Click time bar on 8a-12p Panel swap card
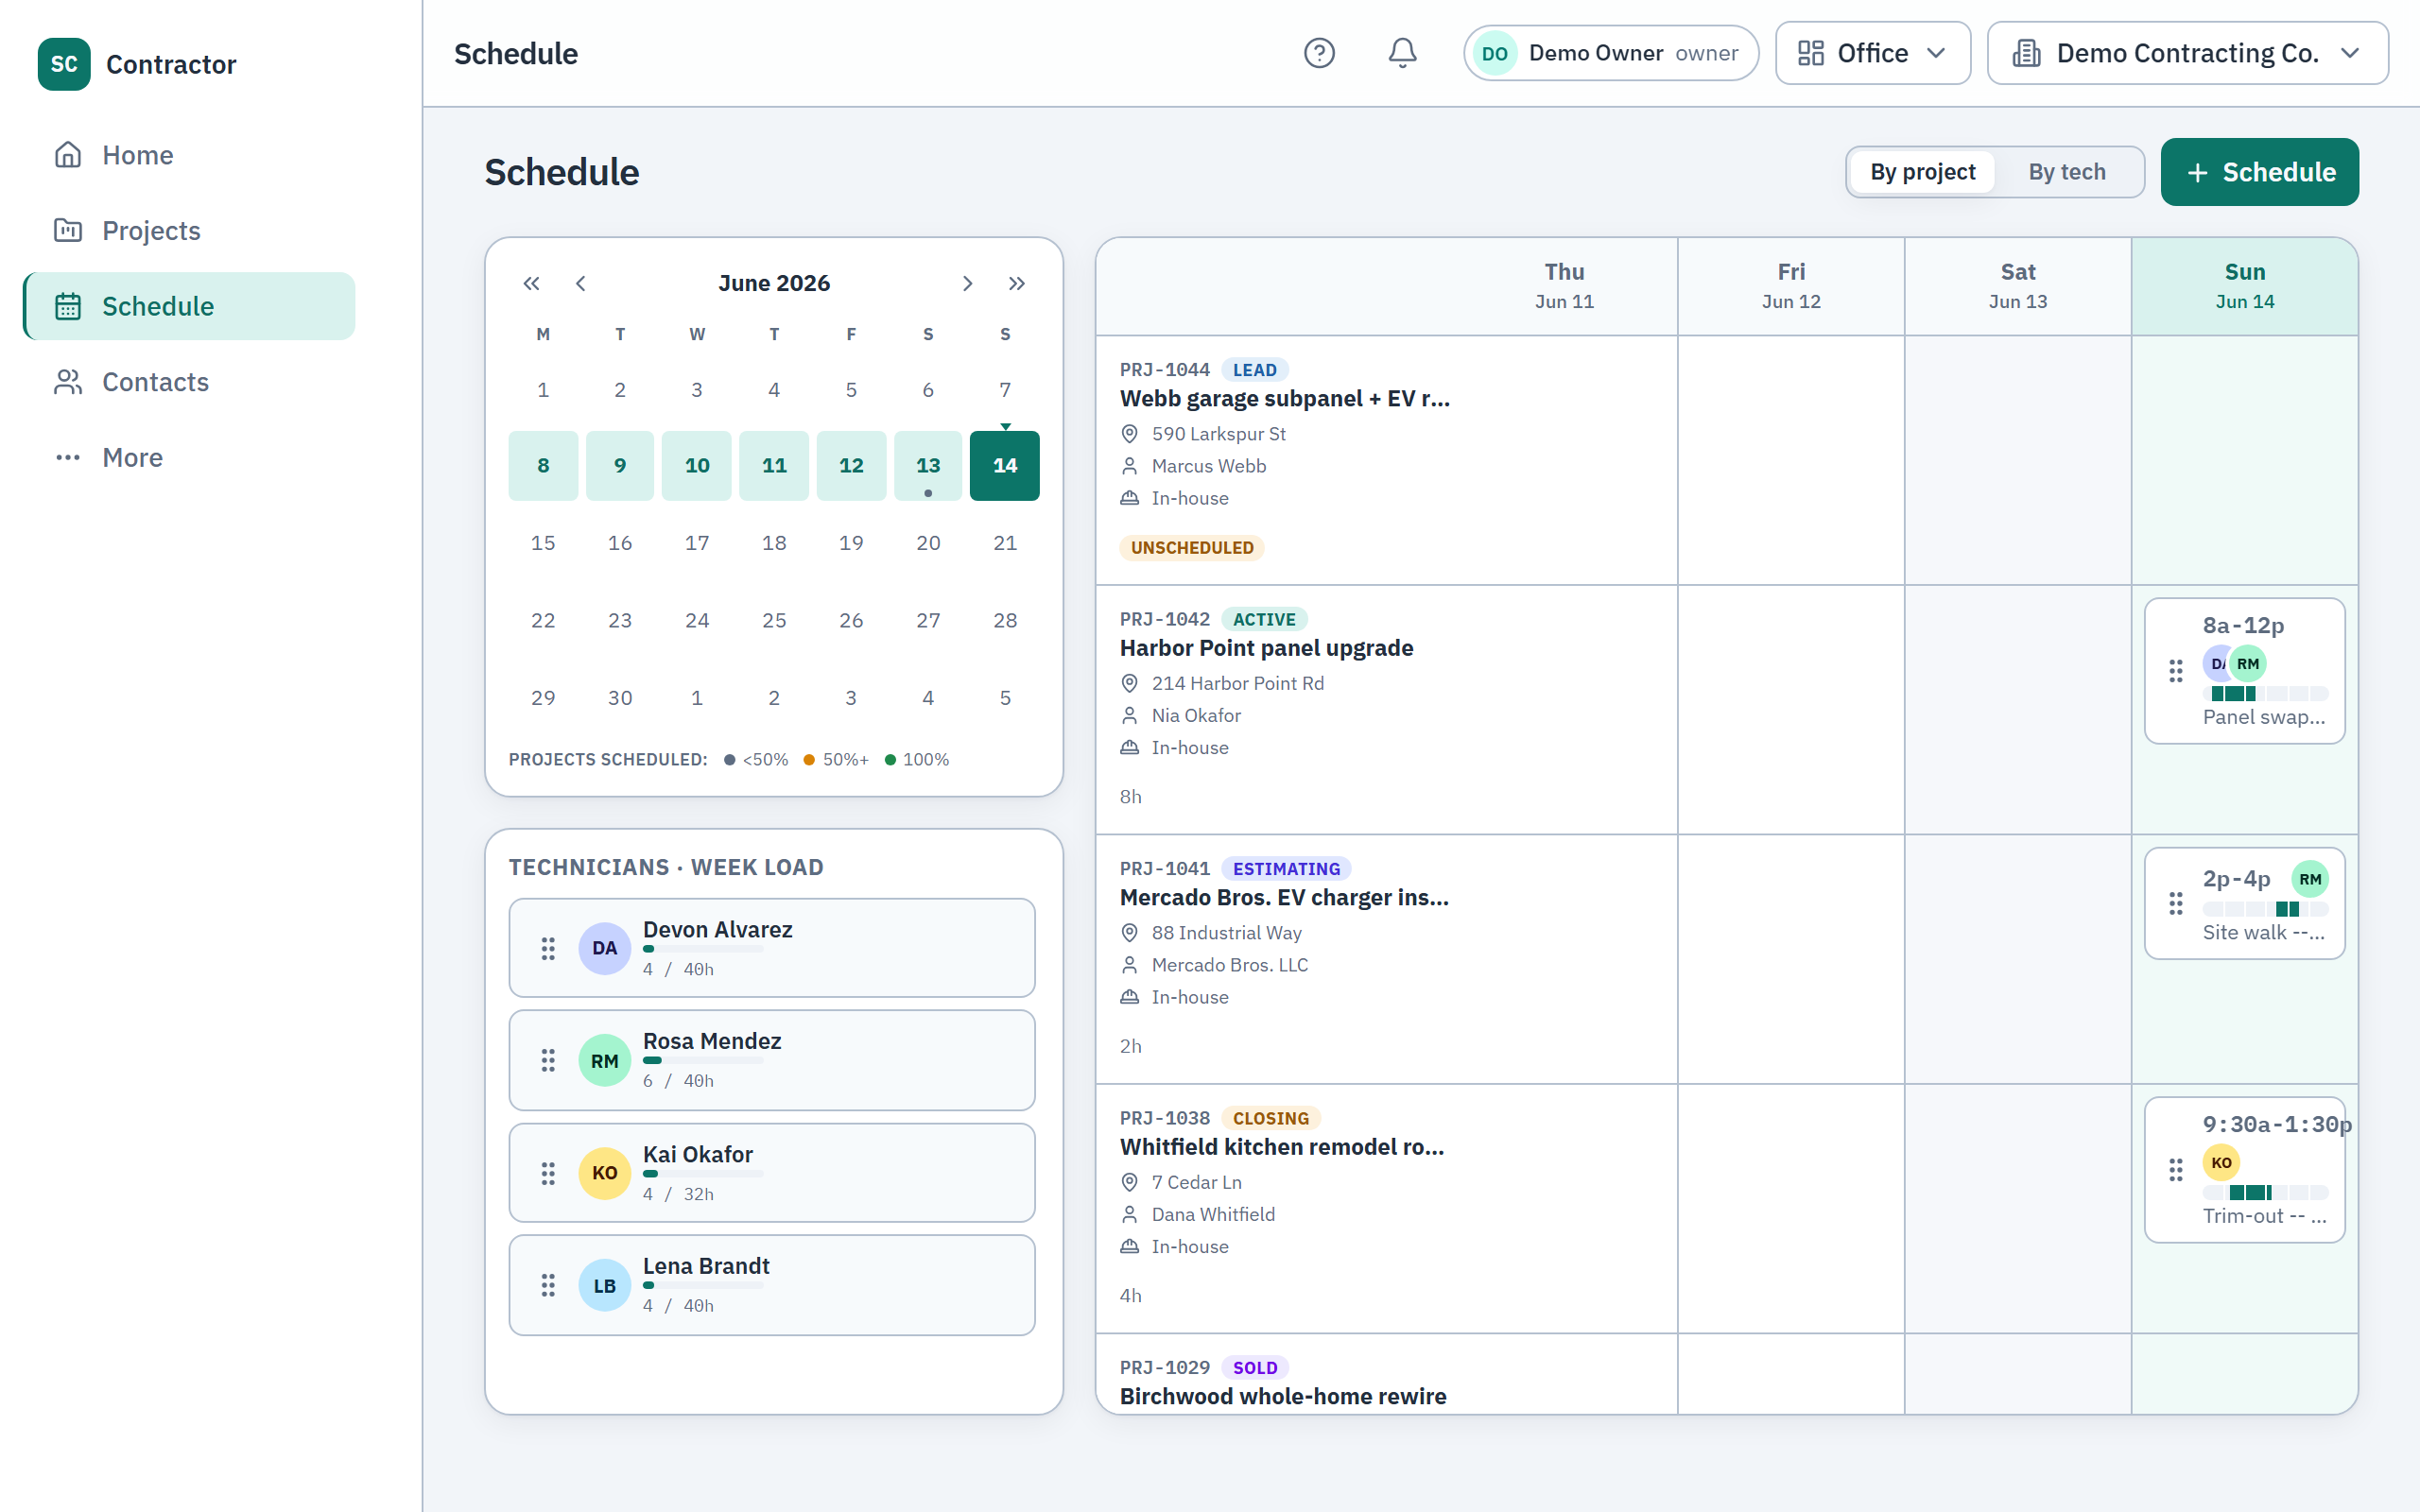 click(2265, 694)
